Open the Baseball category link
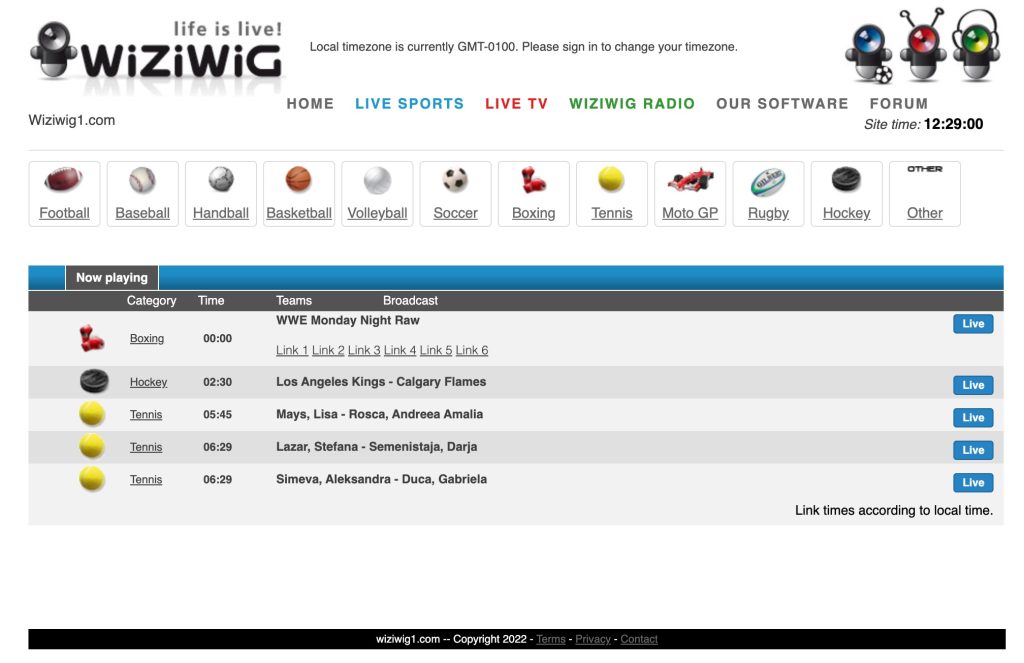This screenshot has width=1024, height=663. tap(142, 213)
